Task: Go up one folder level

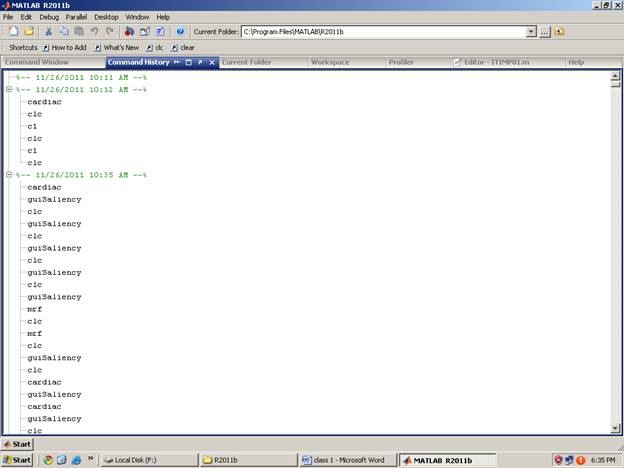Action: (x=560, y=31)
